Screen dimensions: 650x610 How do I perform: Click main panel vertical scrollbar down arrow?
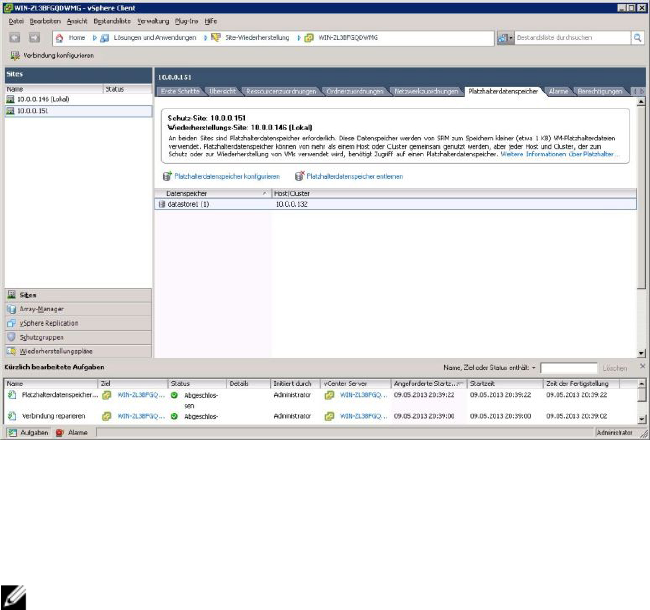pyautogui.click(x=641, y=353)
